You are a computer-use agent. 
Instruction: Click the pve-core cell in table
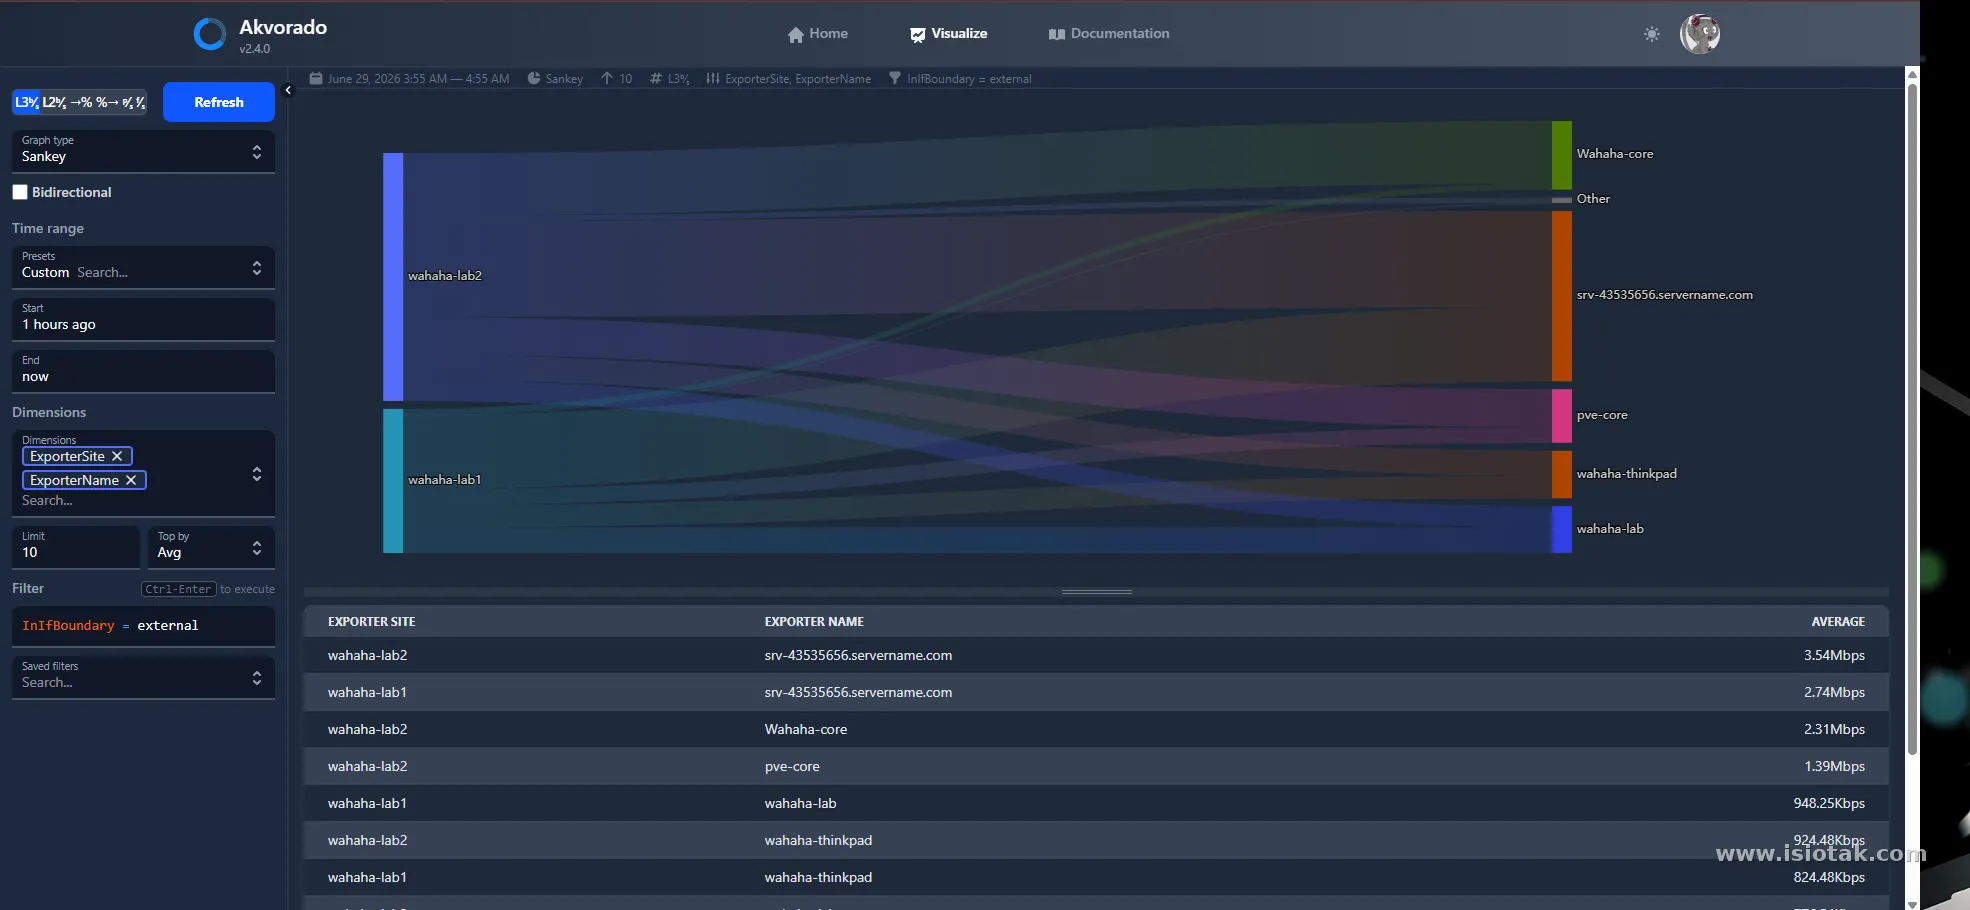[792, 767]
